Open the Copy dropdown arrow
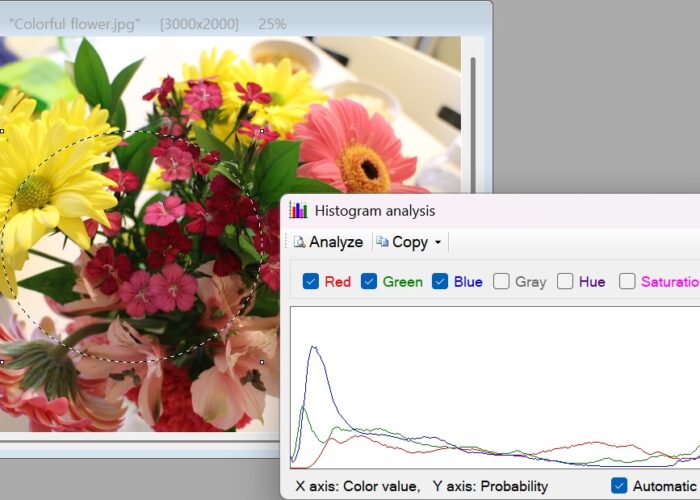The image size is (700, 500). pos(438,242)
